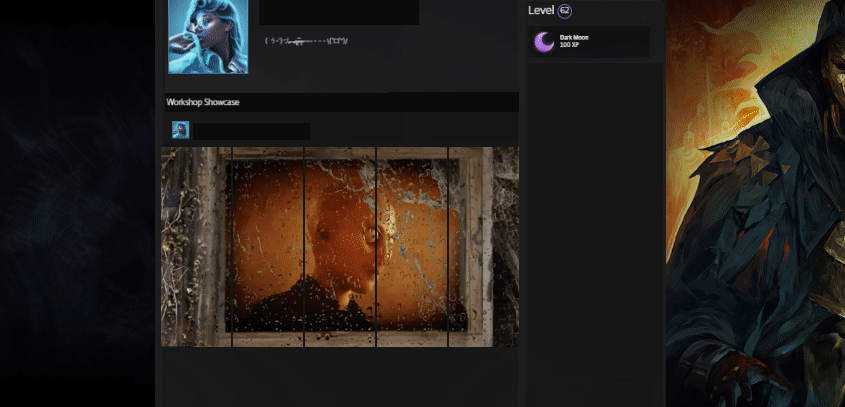Click the "Workshop Showcase" header
This screenshot has width=845, height=407.
(203, 102)
